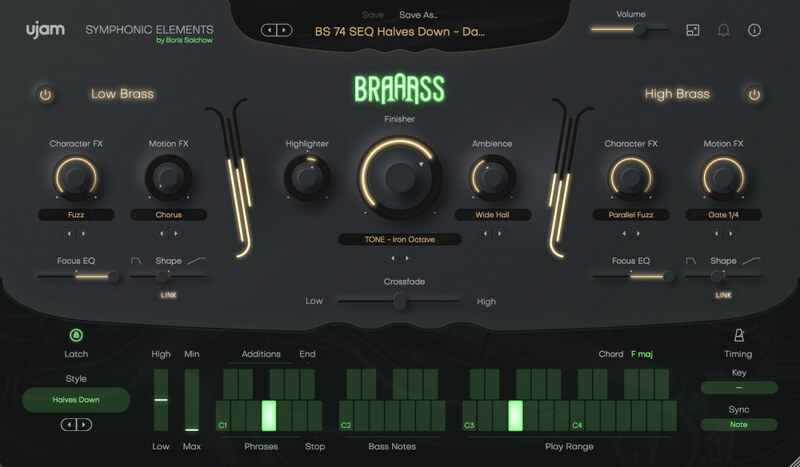The image size is (800, 467).
Task: Open the Wide Hall Ambience dropdown
Action: pyautogui.click(x=492, y=214)
